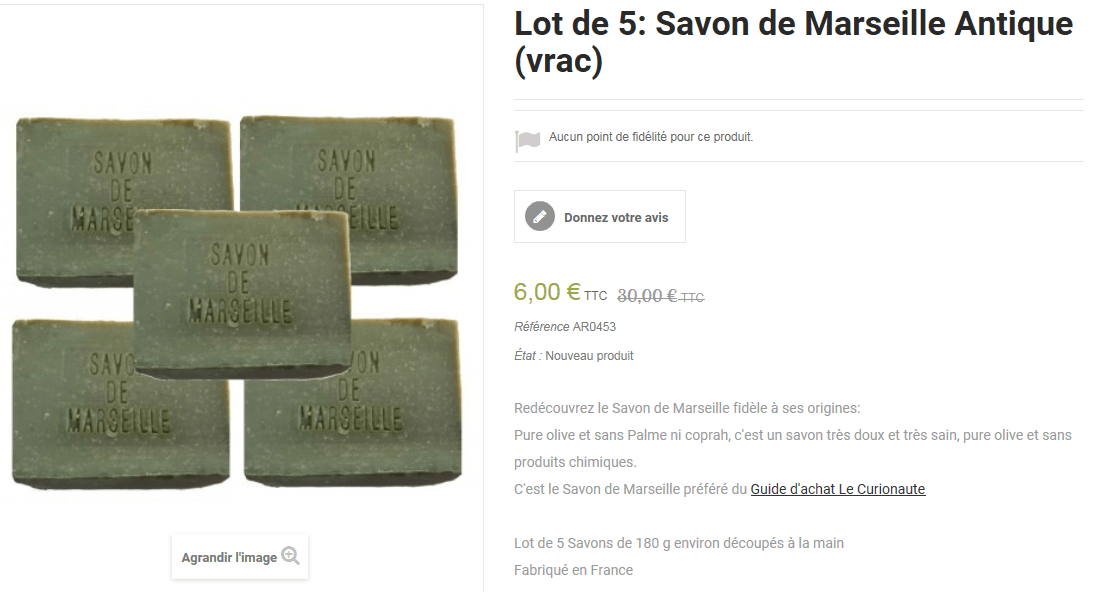Open the Donnez votre avis review button
1096x592 pixels.
(x=600, y=217)
